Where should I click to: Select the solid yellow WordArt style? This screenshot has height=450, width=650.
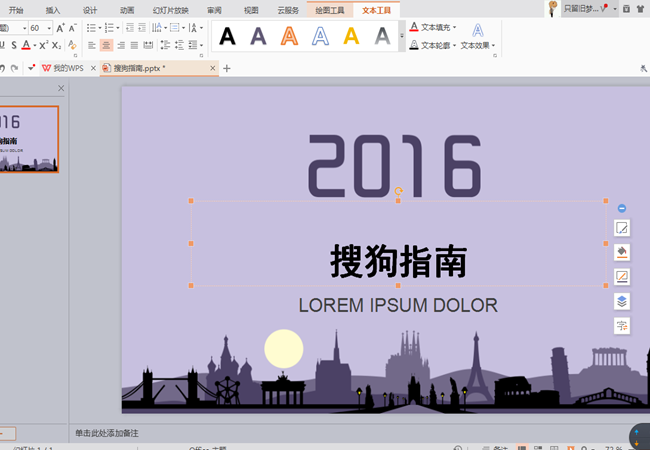[351, 36]
